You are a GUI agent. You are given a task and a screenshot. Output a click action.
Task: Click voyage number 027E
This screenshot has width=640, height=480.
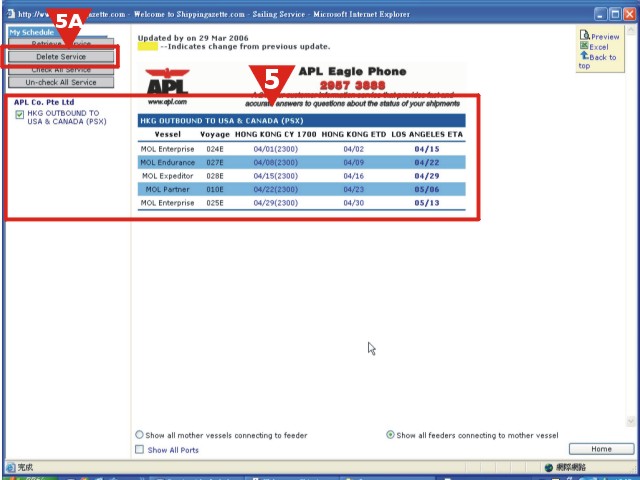(x=215, y=162)
